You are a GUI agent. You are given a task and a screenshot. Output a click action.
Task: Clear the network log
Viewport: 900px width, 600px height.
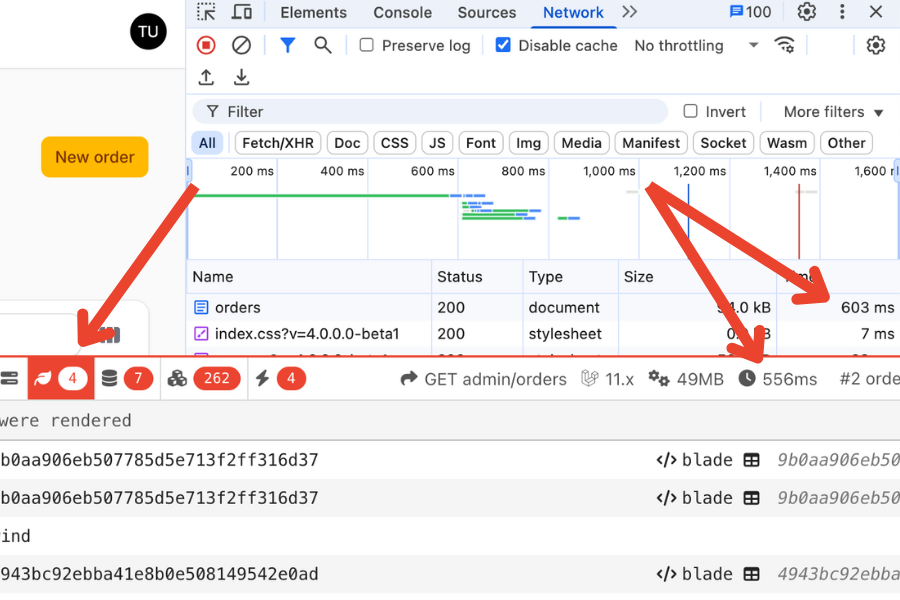(x=241, y=45)
